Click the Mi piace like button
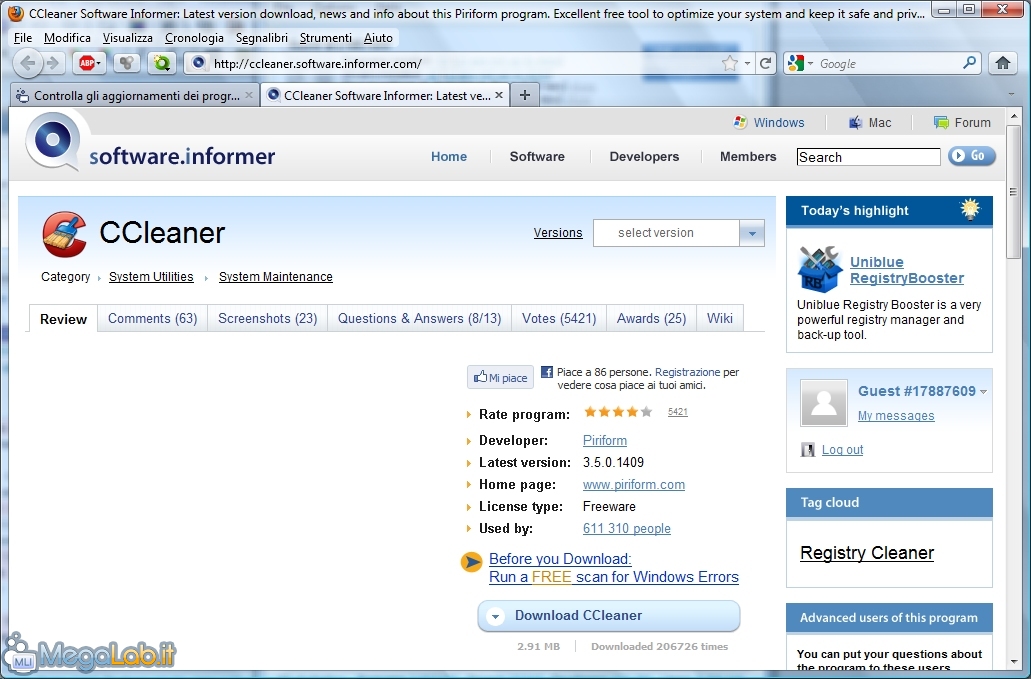The image size is (1031, 679). [501, 377]
